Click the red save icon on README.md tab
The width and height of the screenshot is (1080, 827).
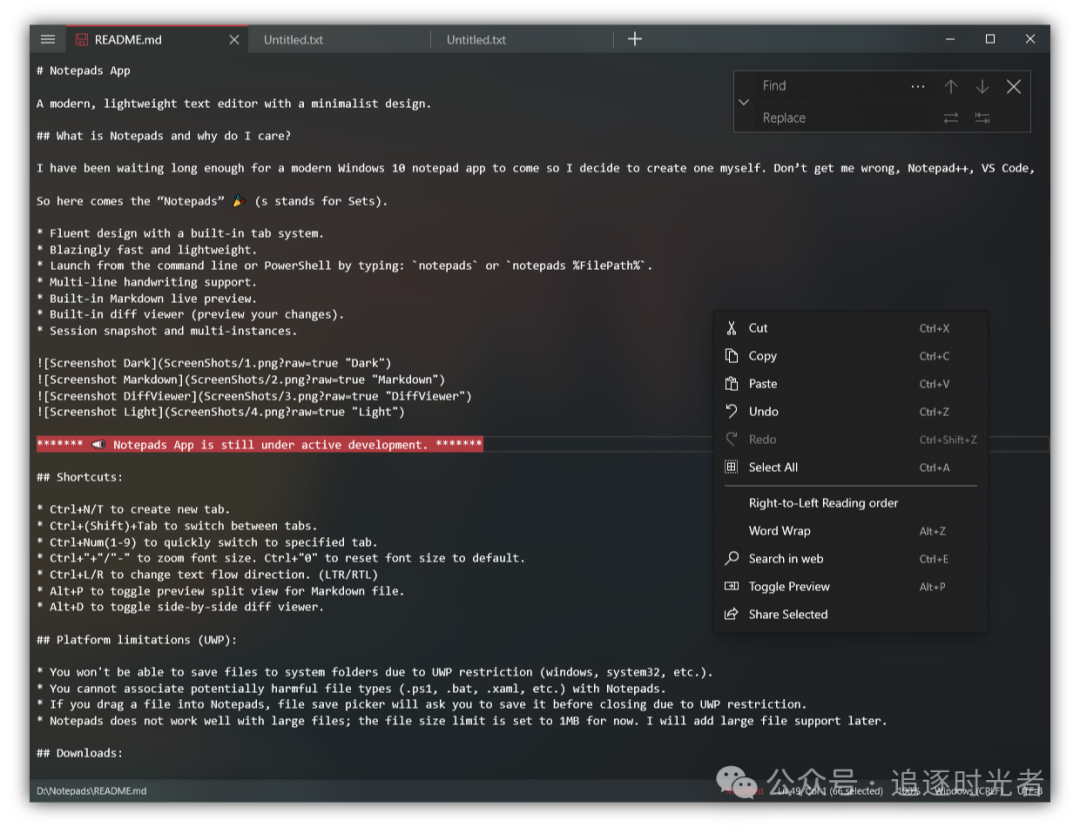tap(81, 40)
